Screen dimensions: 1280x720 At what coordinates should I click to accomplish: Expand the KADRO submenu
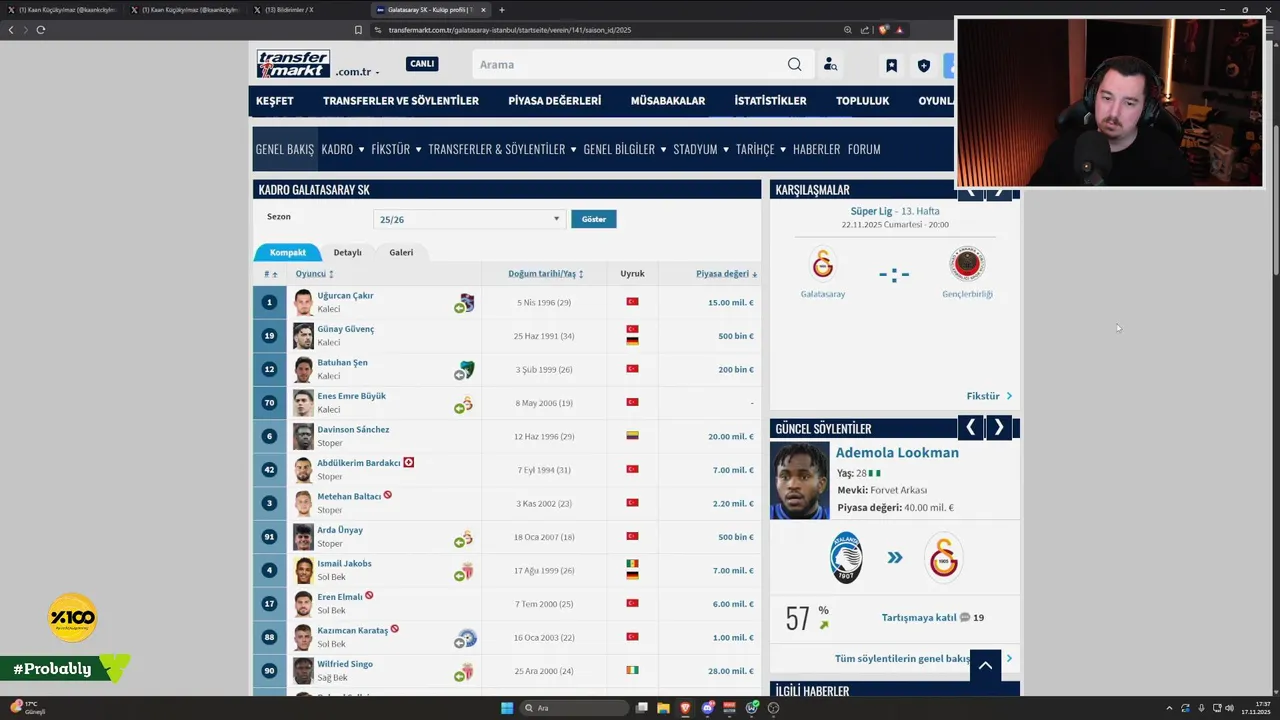pos(343,149)
